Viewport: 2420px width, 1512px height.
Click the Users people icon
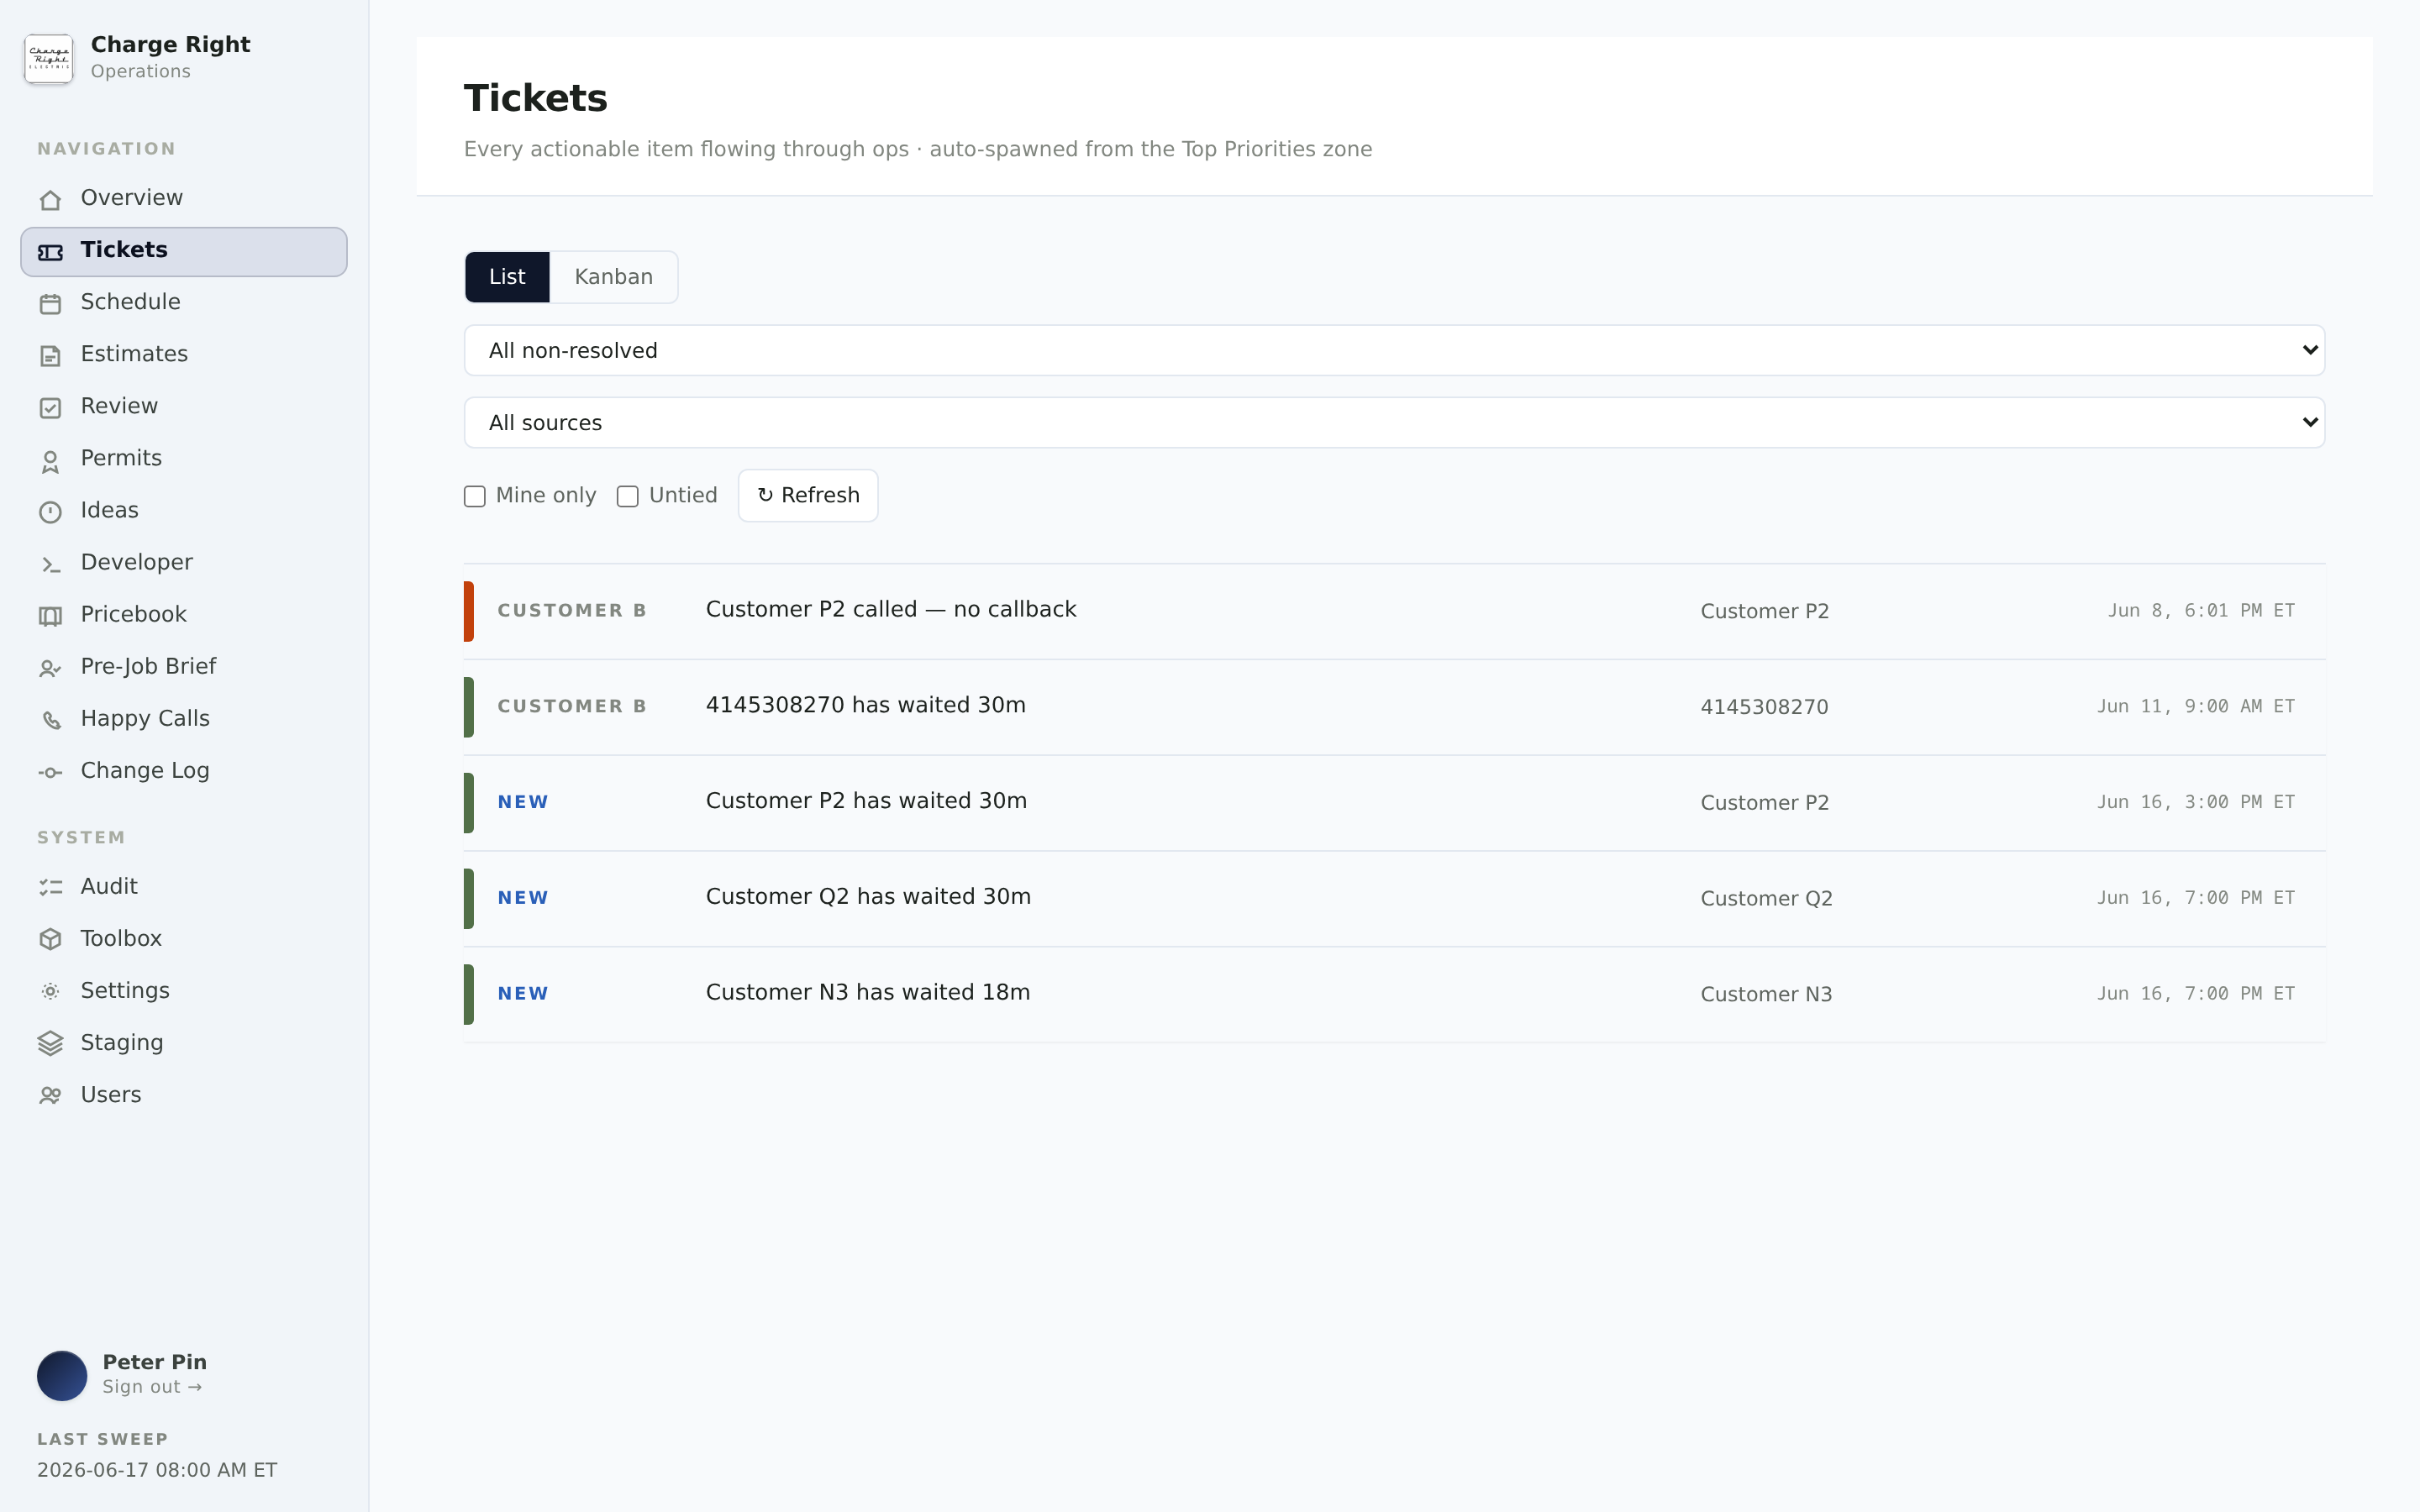point(50,1095)
